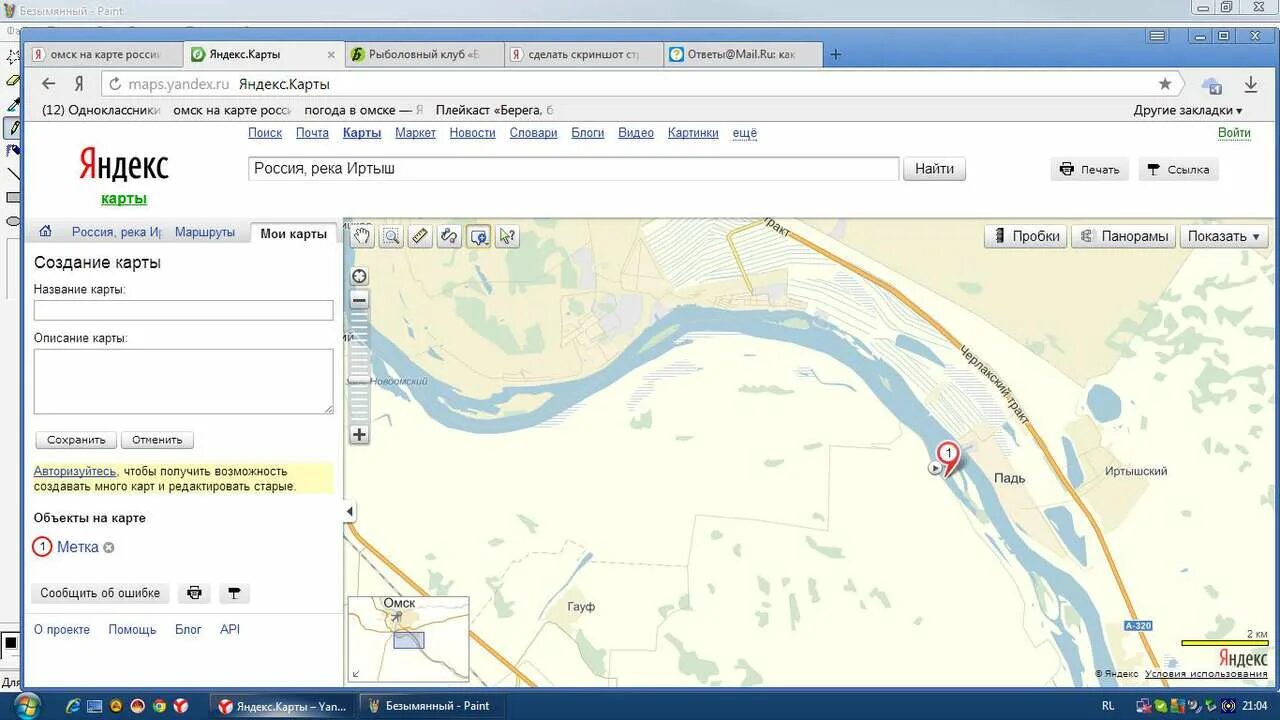Open the Другие закладки bookmarks dropdown
This screenshot has width=1280, height=720.
coord(1188,110)
